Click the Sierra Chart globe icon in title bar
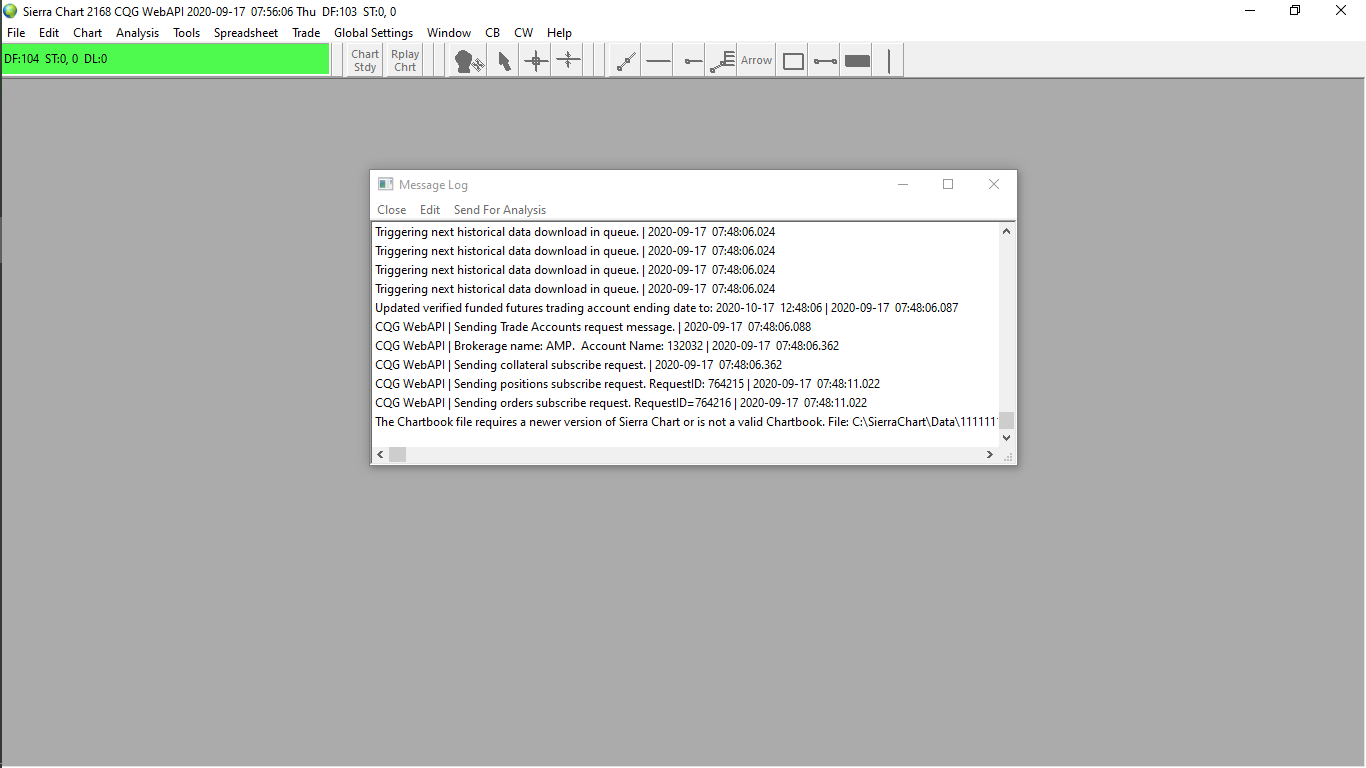The width and height of the screenshot is (1366, 768). pos(10,11)
